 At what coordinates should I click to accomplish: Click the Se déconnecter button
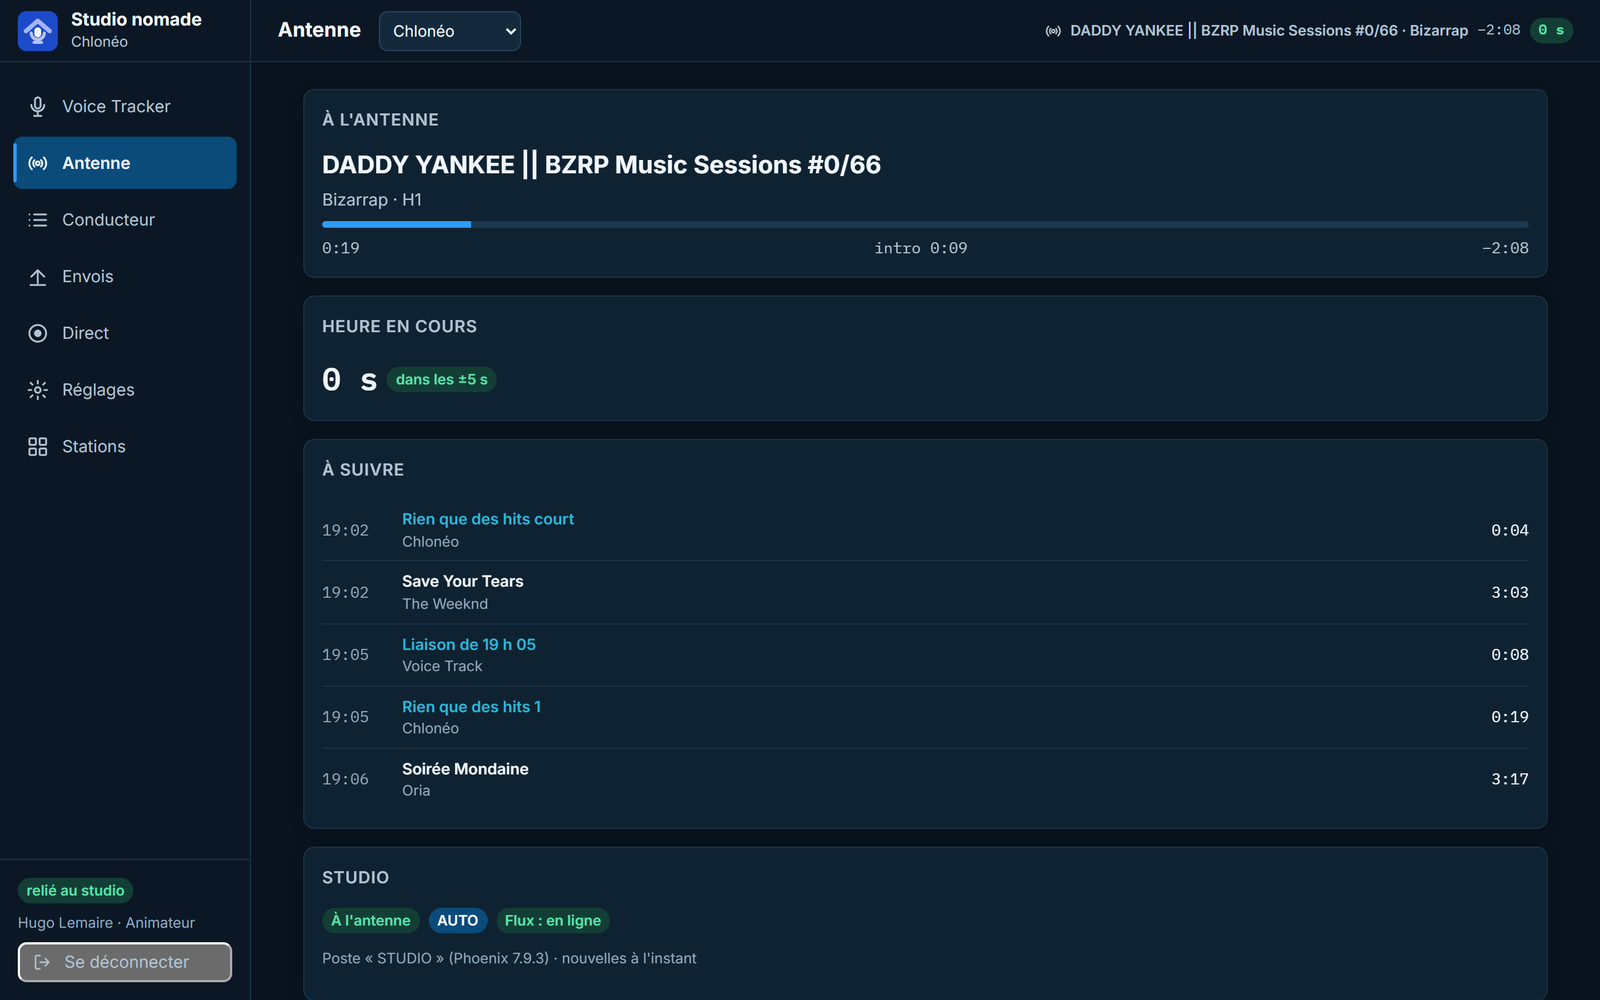125,962
